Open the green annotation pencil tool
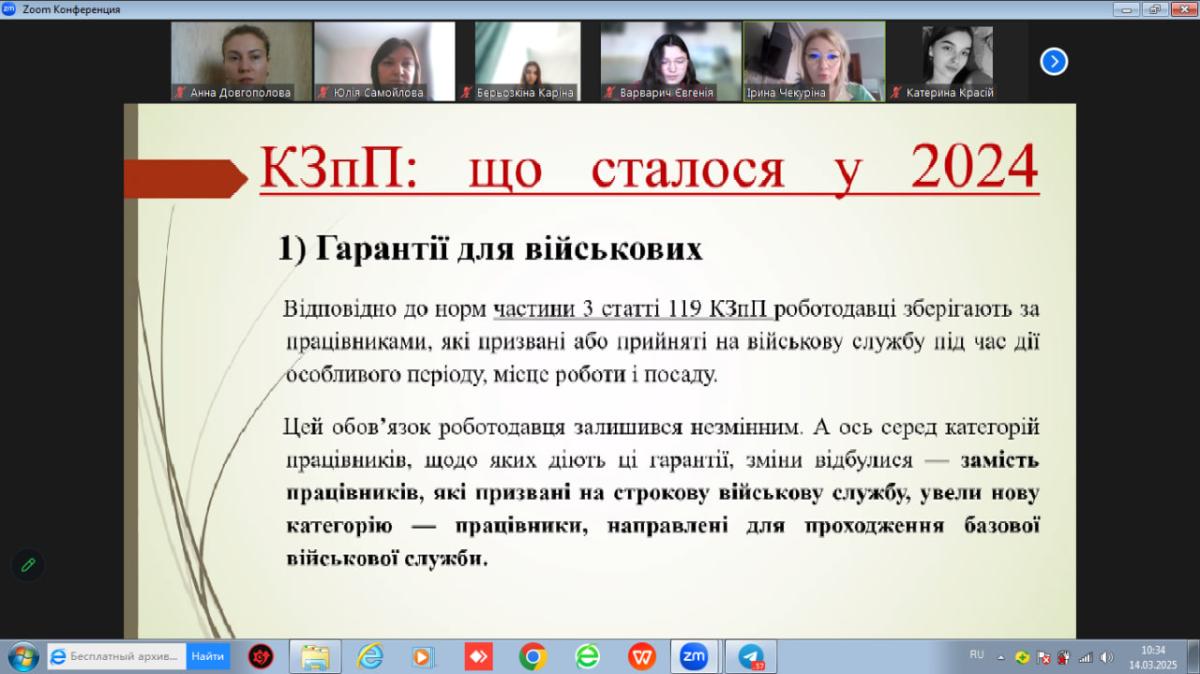Viewport: 1200px width, 674px height. (28, 565)
